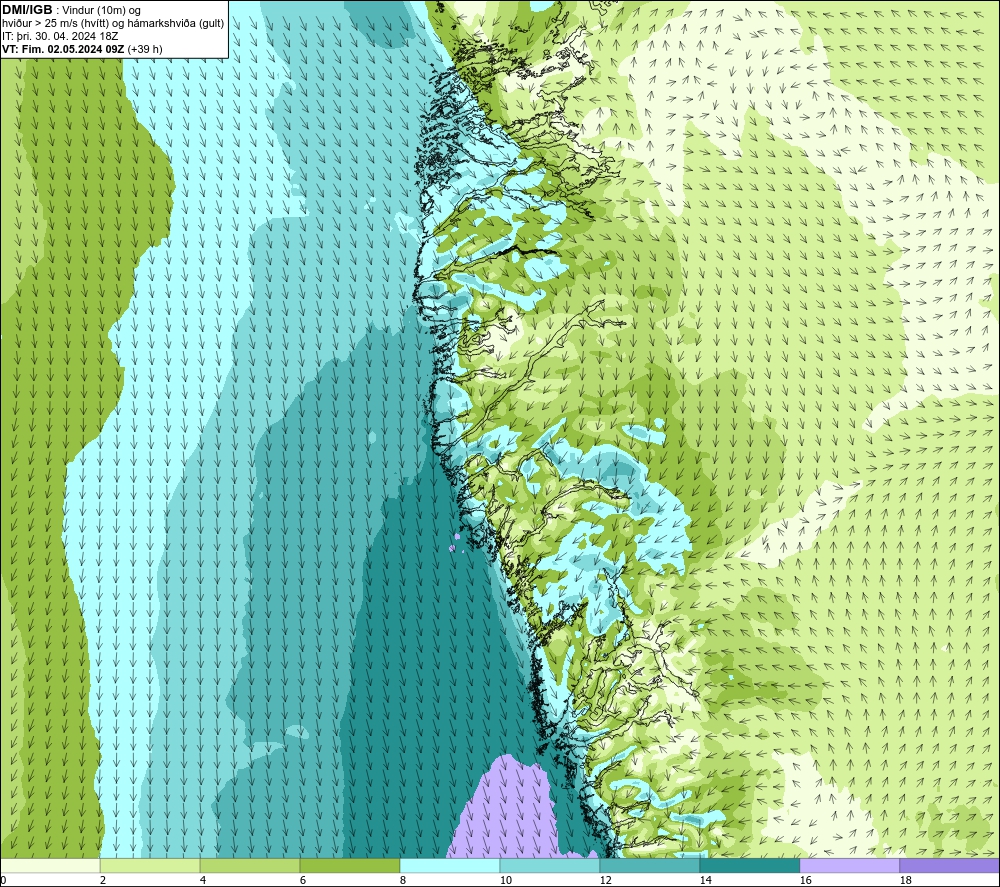Click the legend scale label '8'
This screenshot has width=1000, height=887.
[x=403, y=880]
